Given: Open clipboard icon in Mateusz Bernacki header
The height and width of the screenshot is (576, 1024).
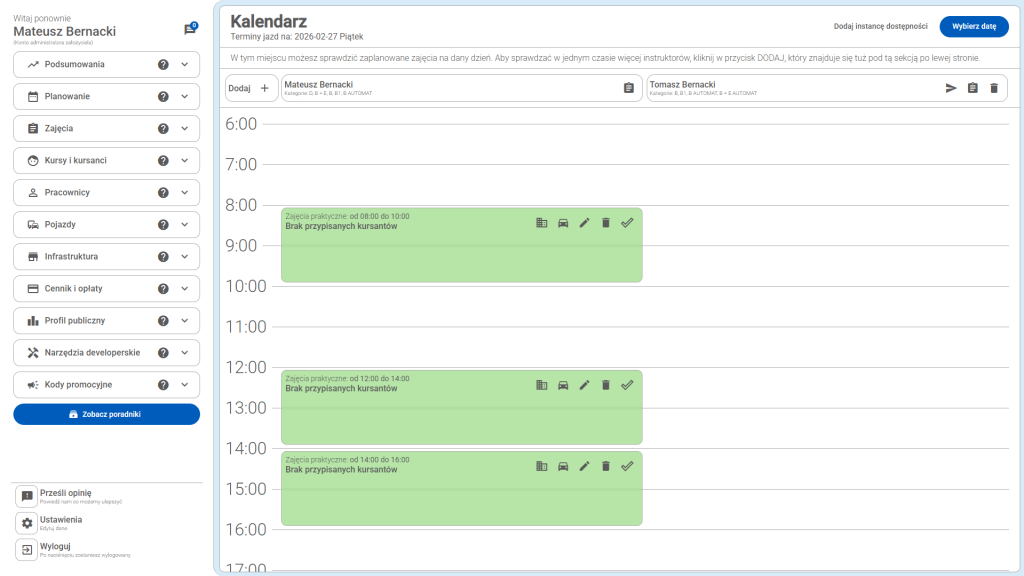Looking at the screenshot, I should (629, 88).
